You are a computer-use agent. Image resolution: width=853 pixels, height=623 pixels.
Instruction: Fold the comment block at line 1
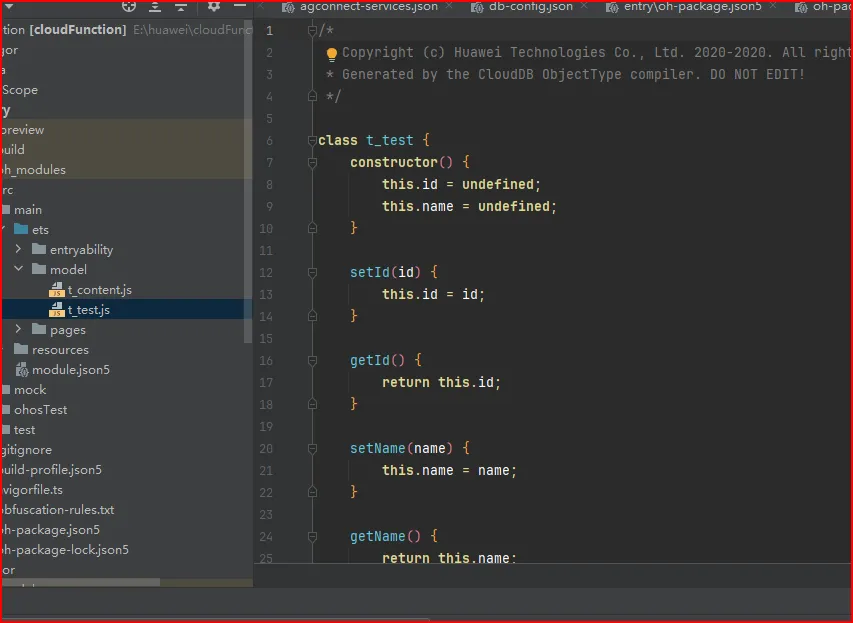pos(312,30)
